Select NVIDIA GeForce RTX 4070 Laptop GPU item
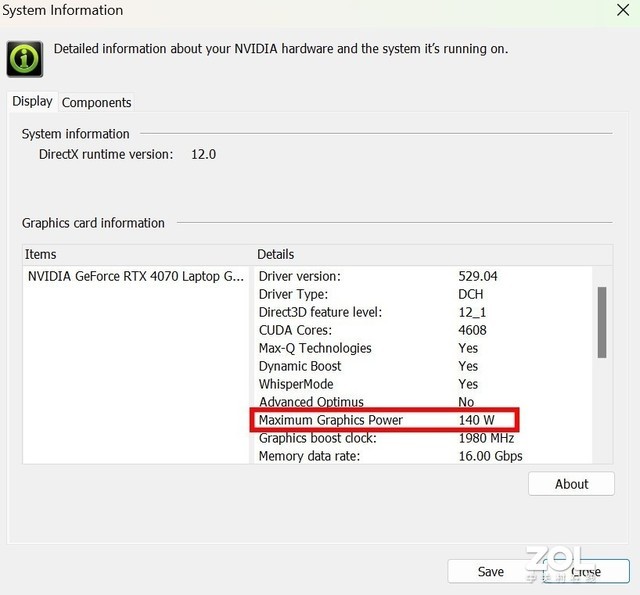The image size is (640, 595). [135, 276]
